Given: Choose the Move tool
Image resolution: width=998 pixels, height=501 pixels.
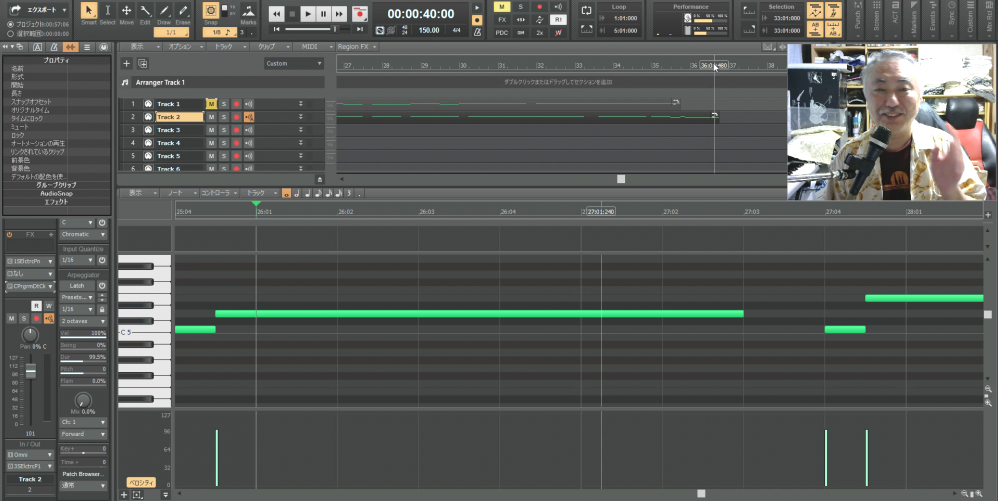Looking at the screenshot, I should (126, 13).
